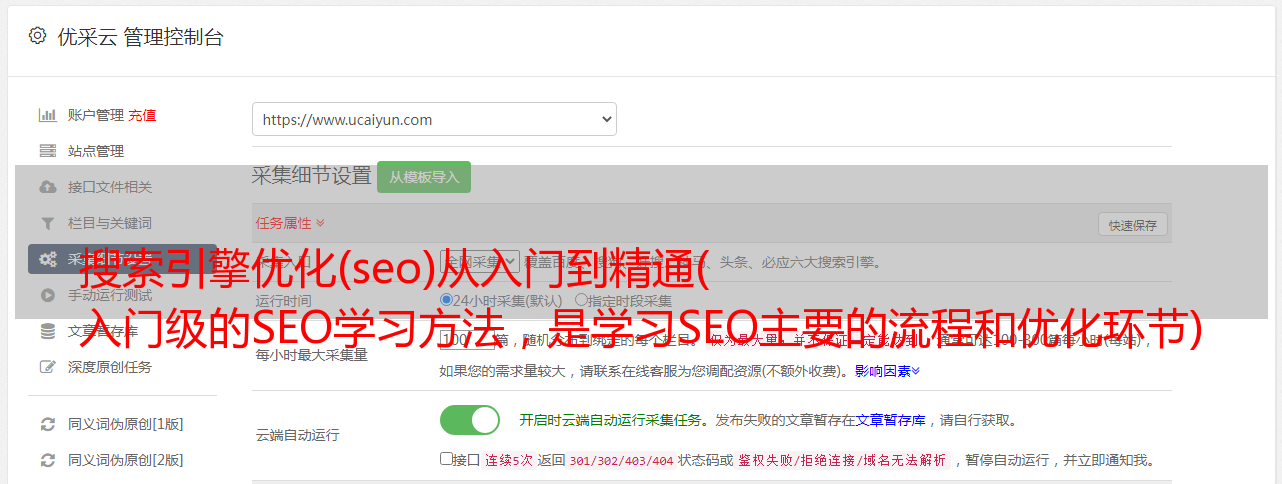Click the refresh icon beside 同义词伪原创[1版]
Screen dimensions: 1282x484
point(47,424)
